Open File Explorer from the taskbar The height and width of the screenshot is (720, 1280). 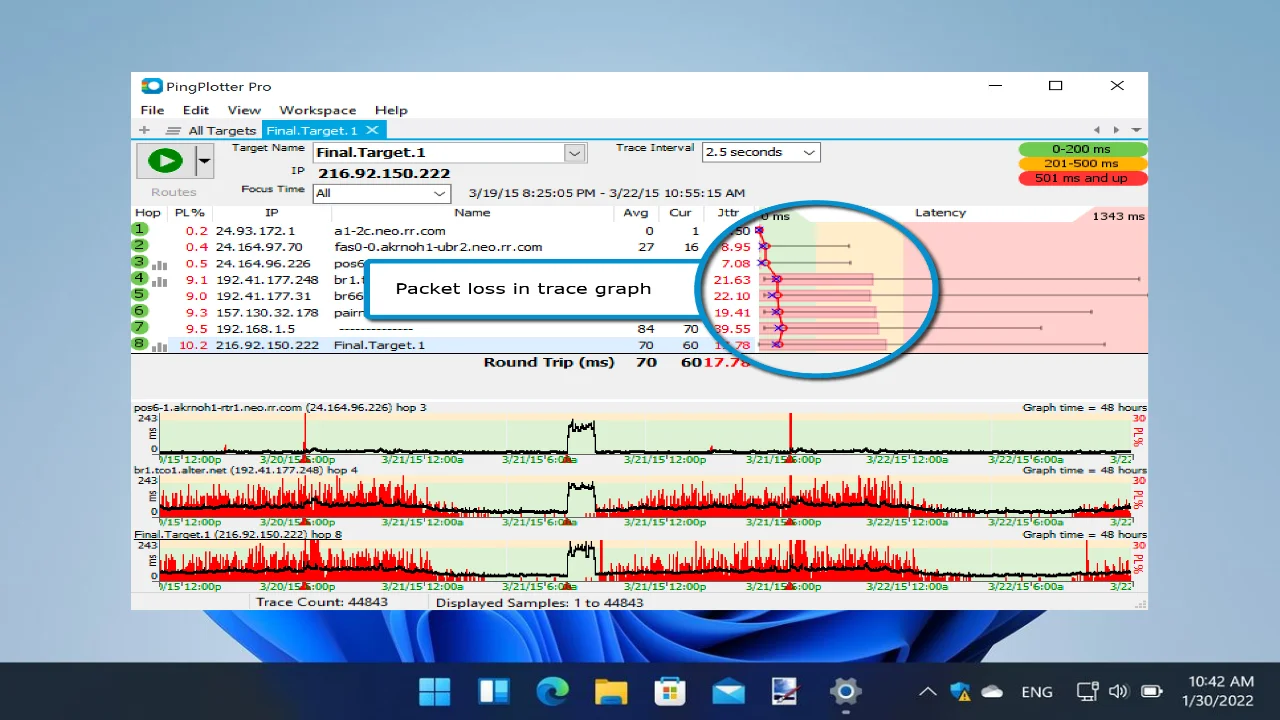point(611,691)
